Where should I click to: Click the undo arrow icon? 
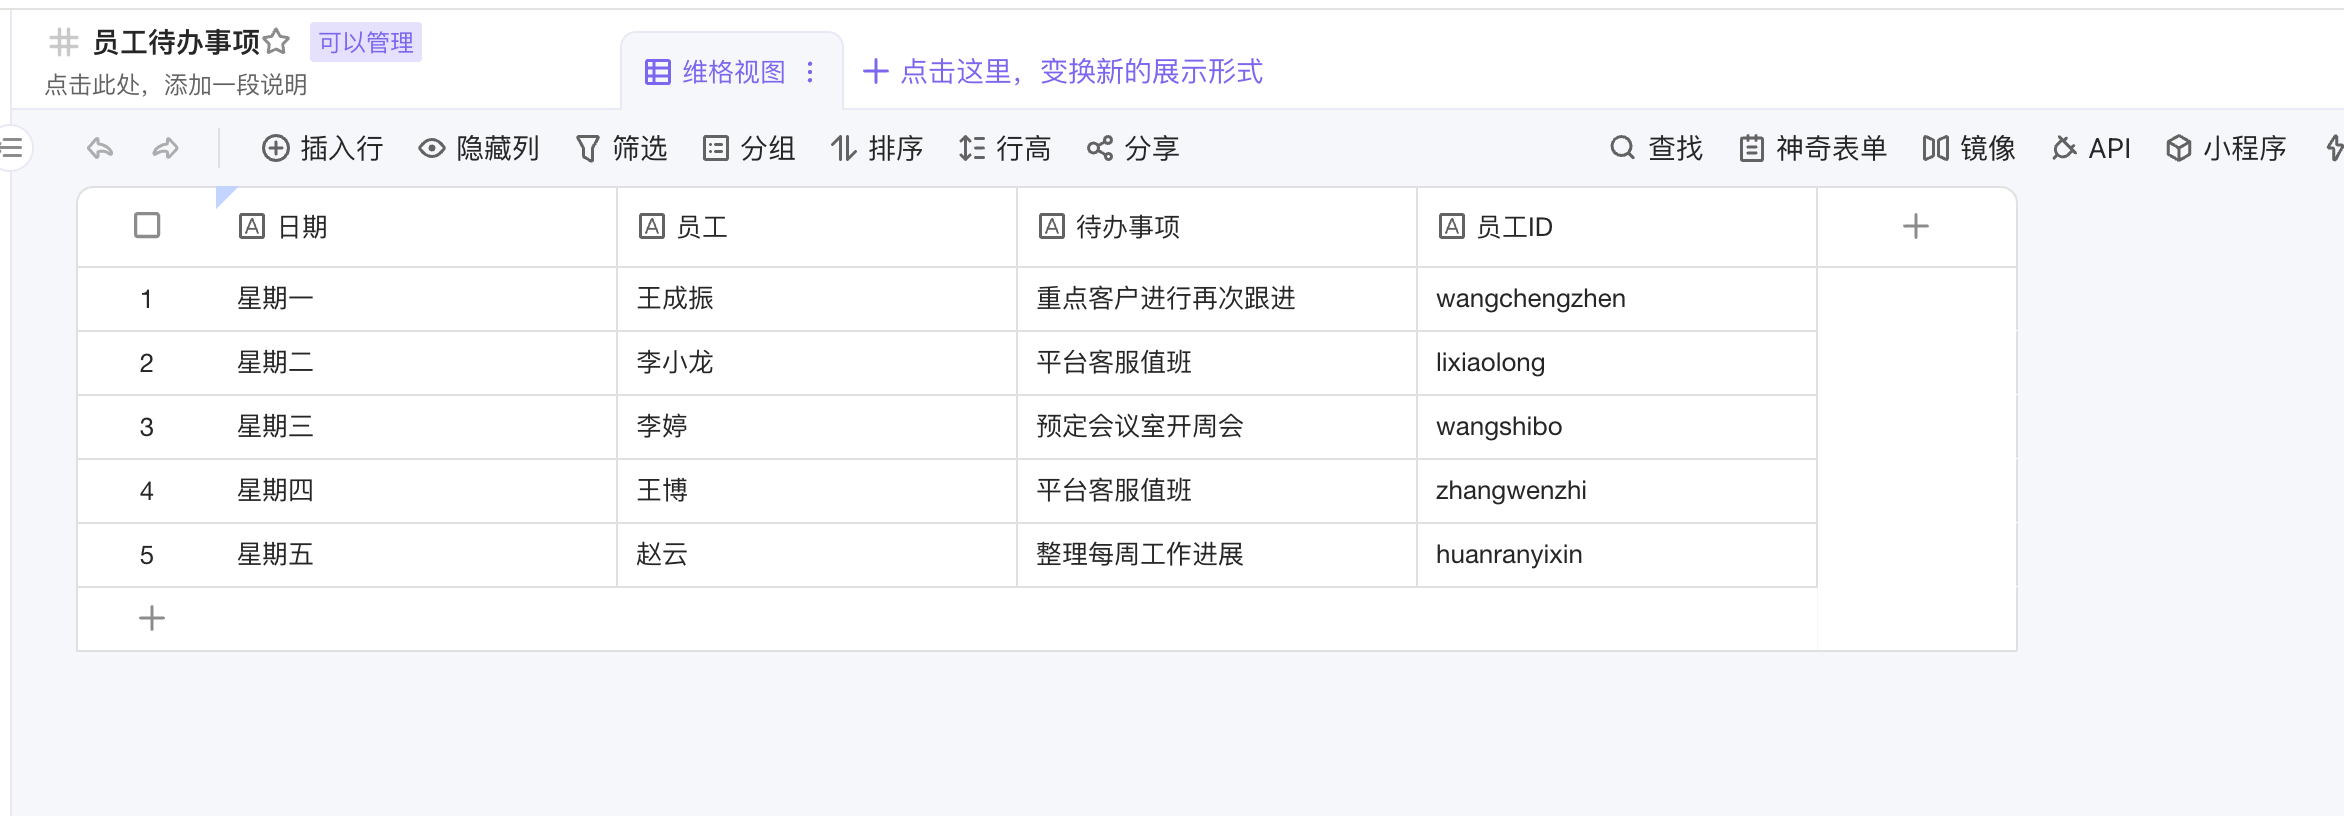coord(100,149)
